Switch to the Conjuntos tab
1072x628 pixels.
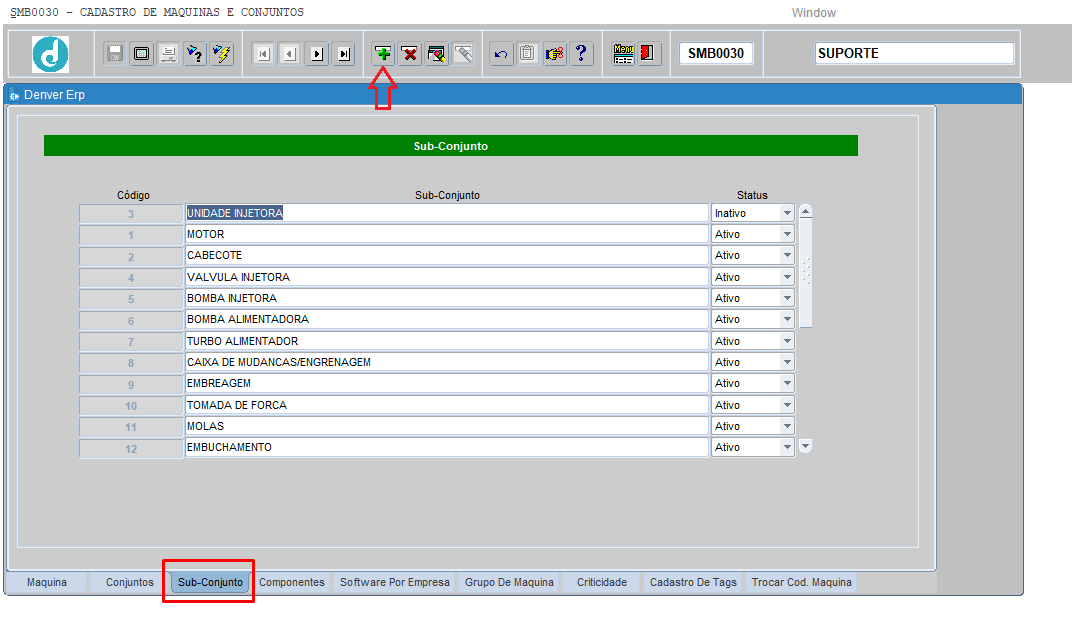point(130,582)
